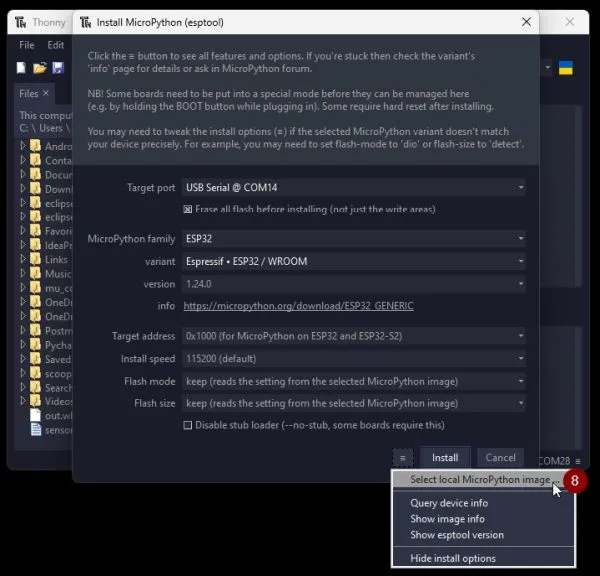Image resolution: width=600 pixels, height=576 pixels.
Task: Toggle Erase all flash before installing
Action: [x=187, y=209]
